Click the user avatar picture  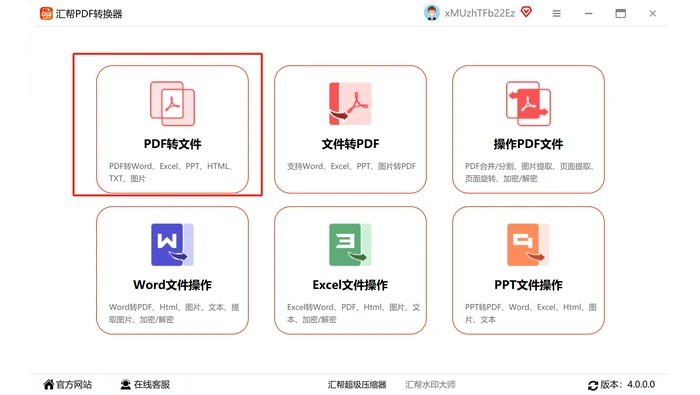click(x=431, y=13)
